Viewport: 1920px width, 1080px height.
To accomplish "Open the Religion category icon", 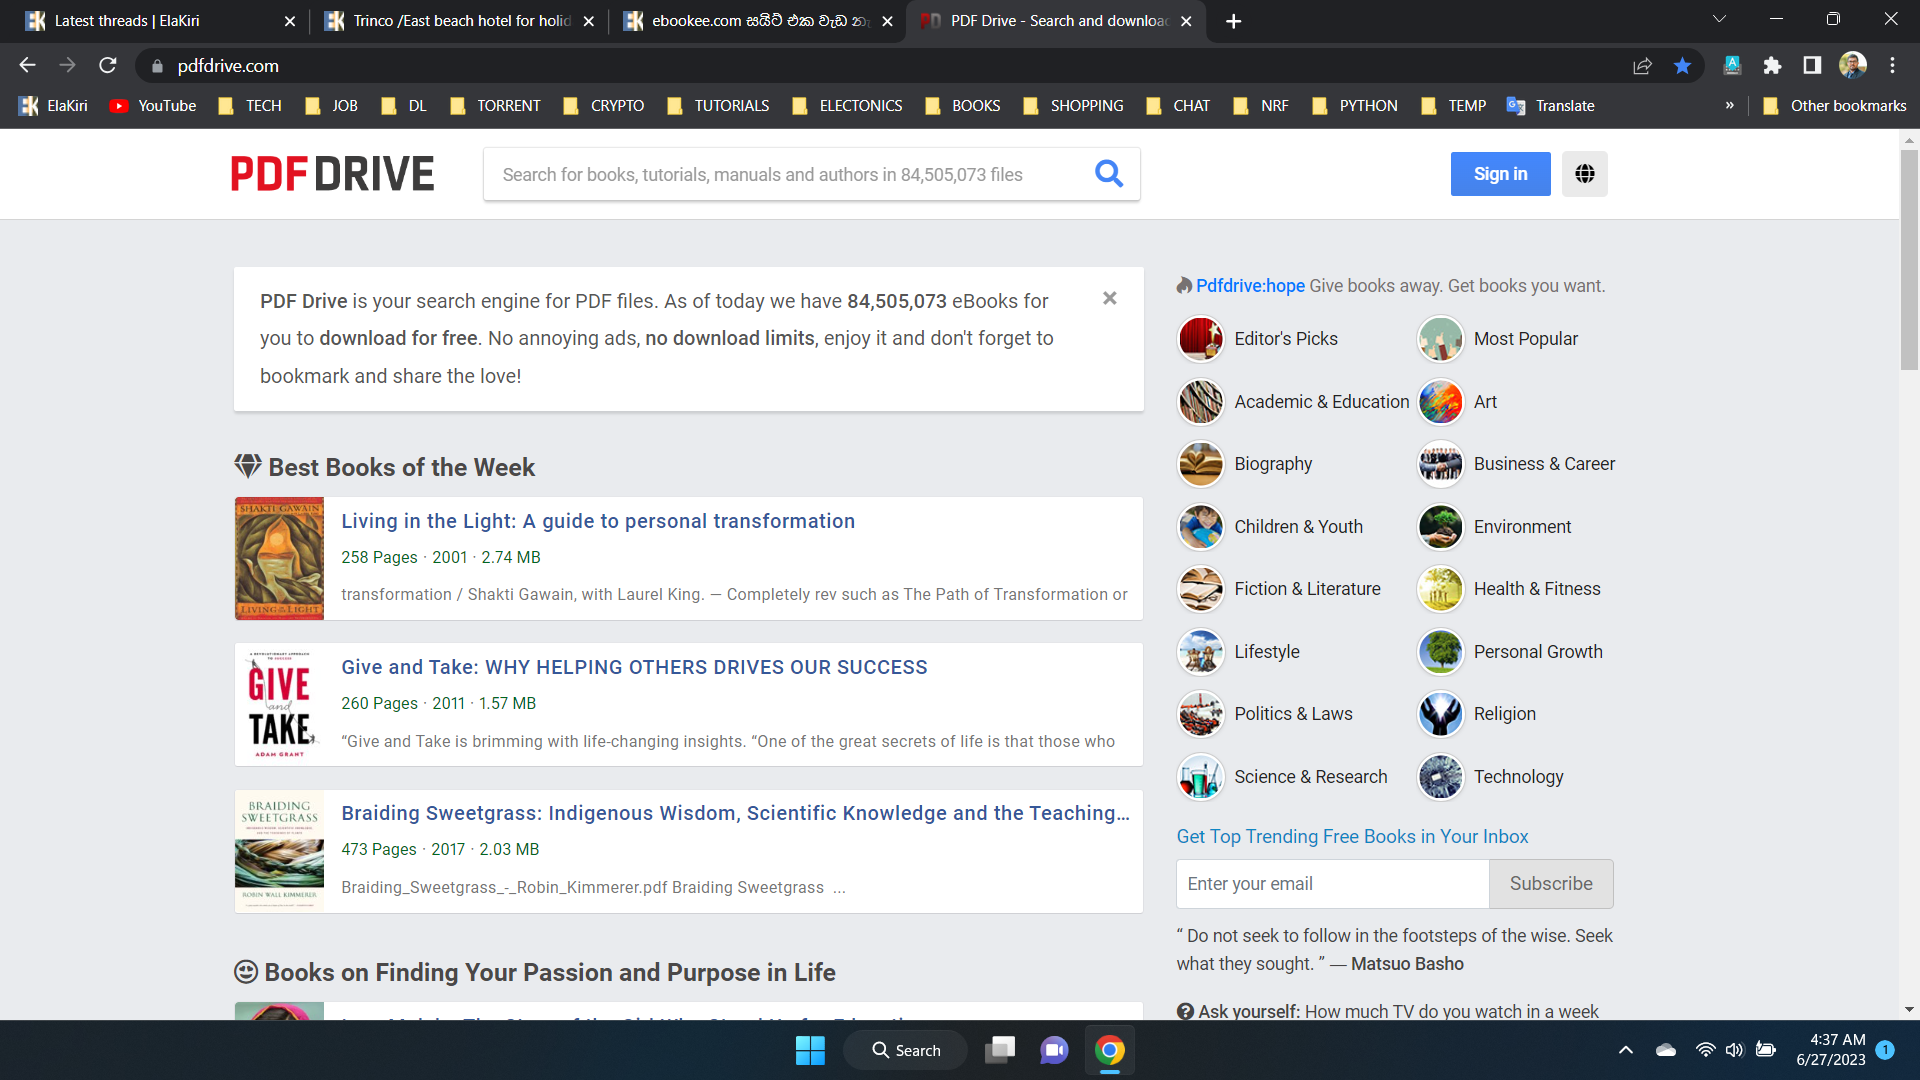I will click(x=1440, y=714).
